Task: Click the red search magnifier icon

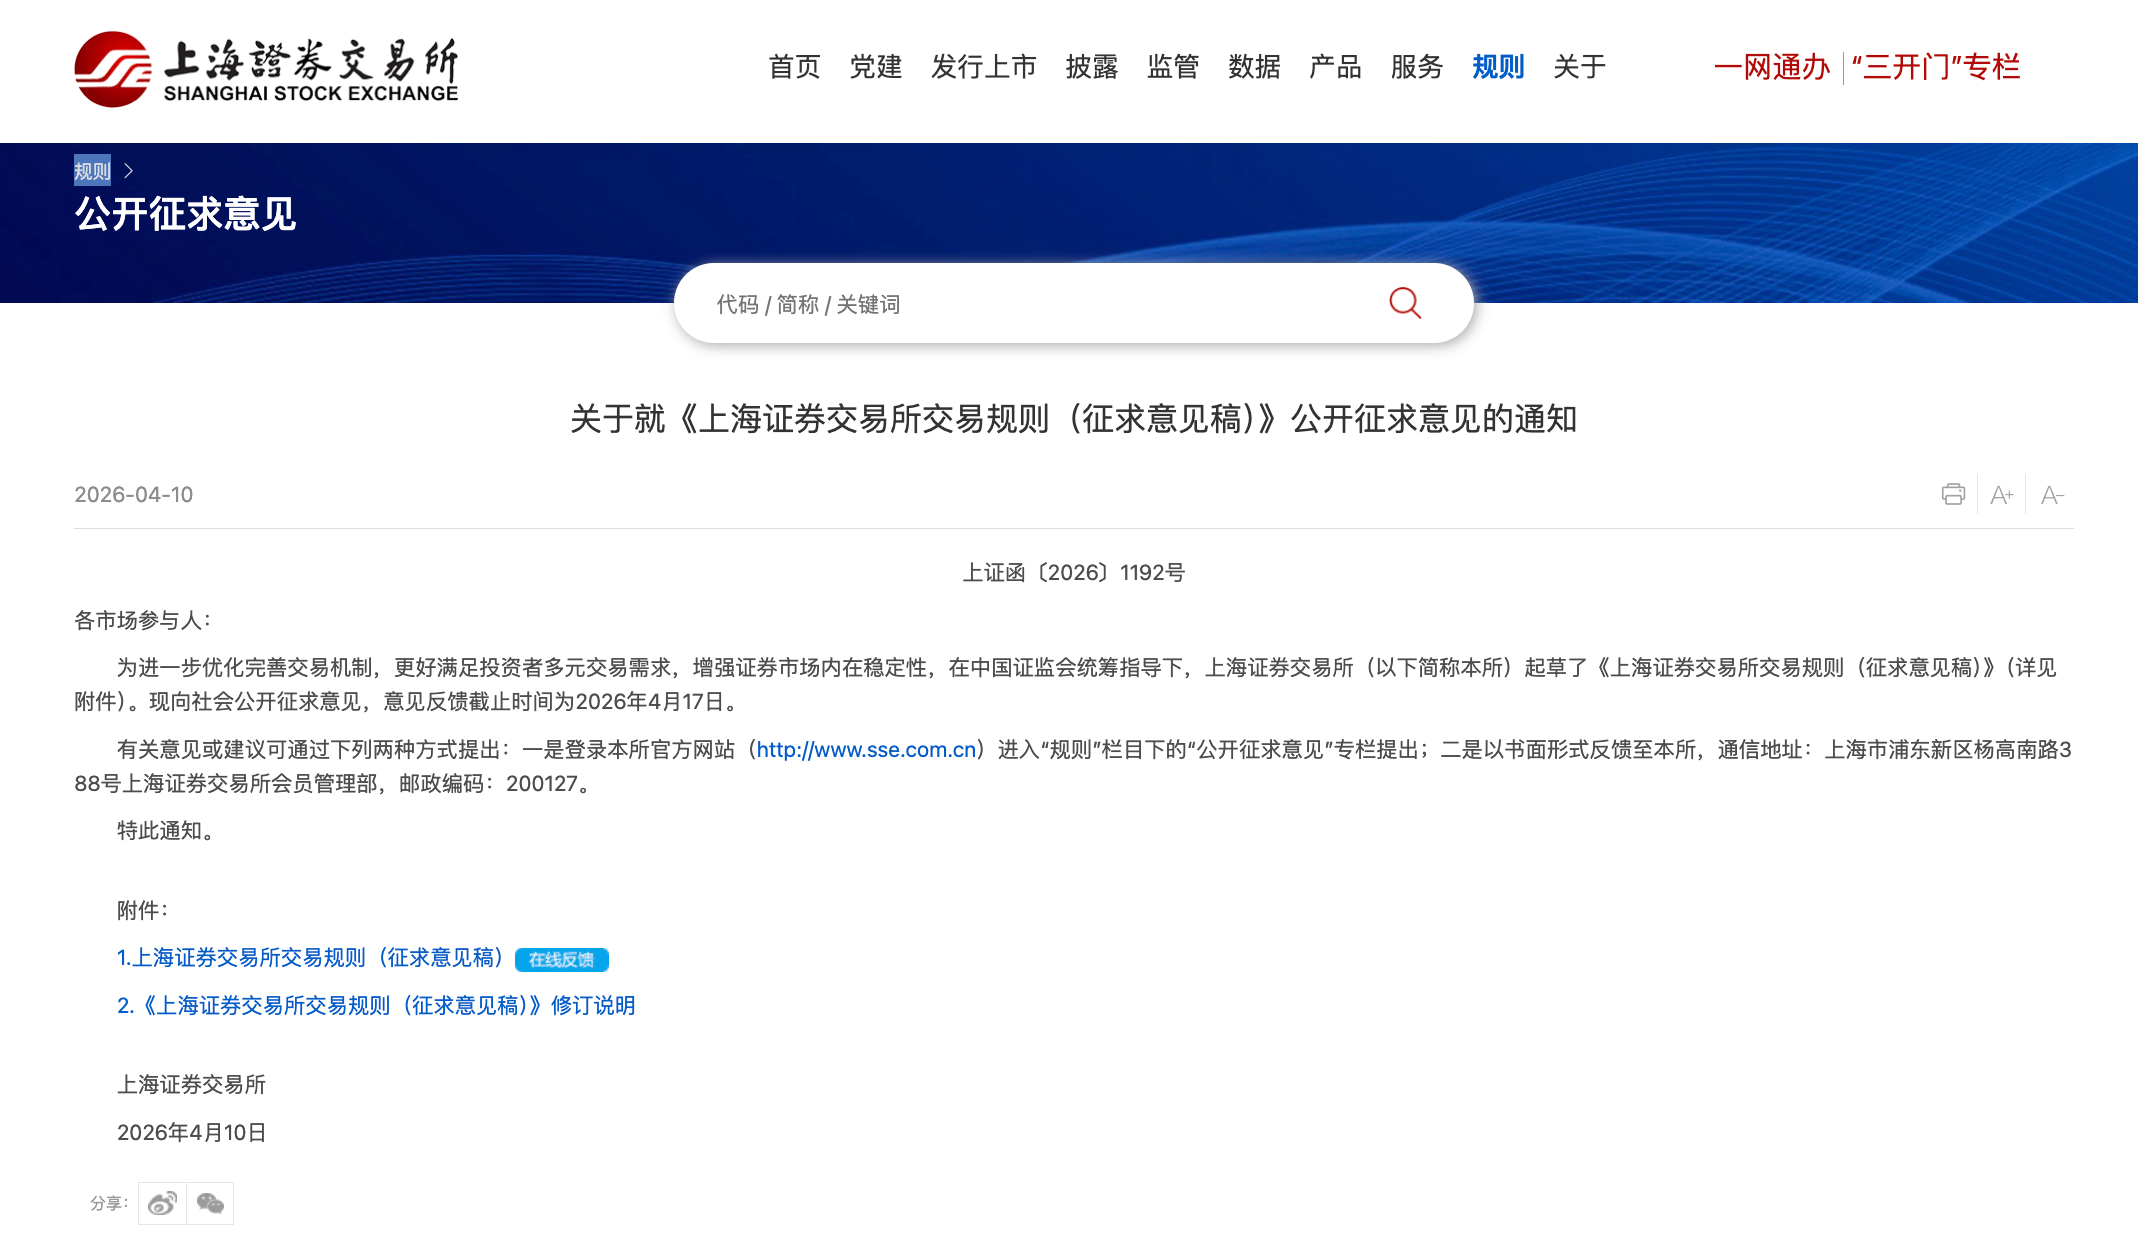Action: tap(1405, 303)
